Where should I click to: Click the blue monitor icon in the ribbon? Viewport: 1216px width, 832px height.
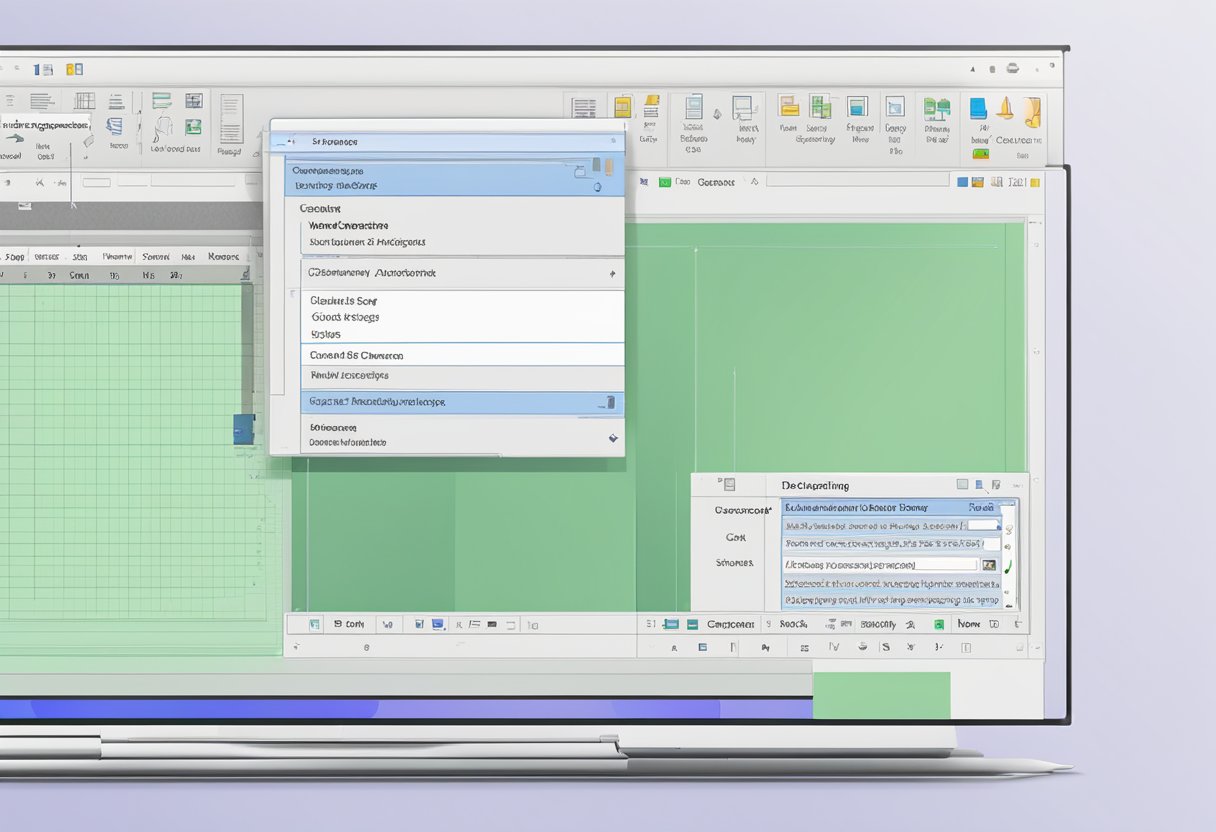[857, 107]
